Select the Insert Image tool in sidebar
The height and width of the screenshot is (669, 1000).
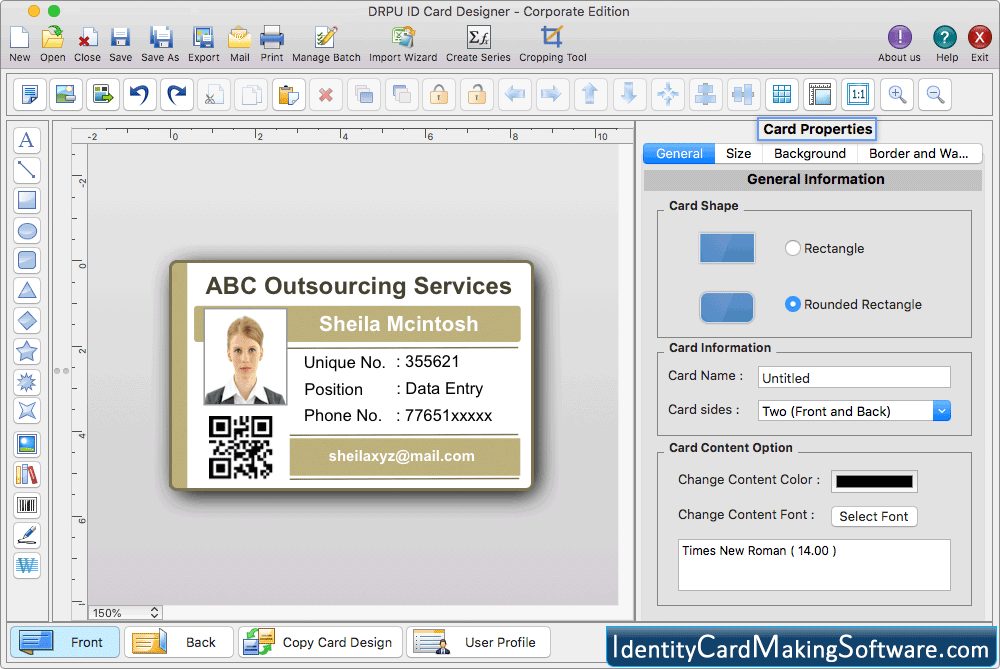[27, 445]
